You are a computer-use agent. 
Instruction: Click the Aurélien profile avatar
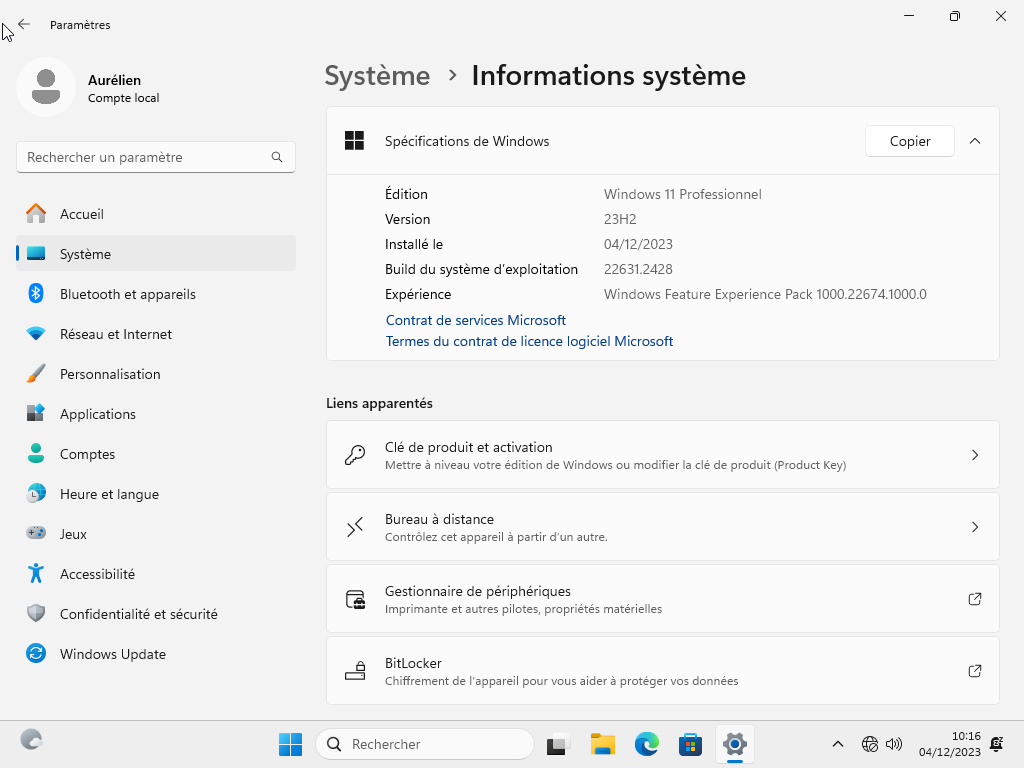pyautogui.click(x=46, y=87)
